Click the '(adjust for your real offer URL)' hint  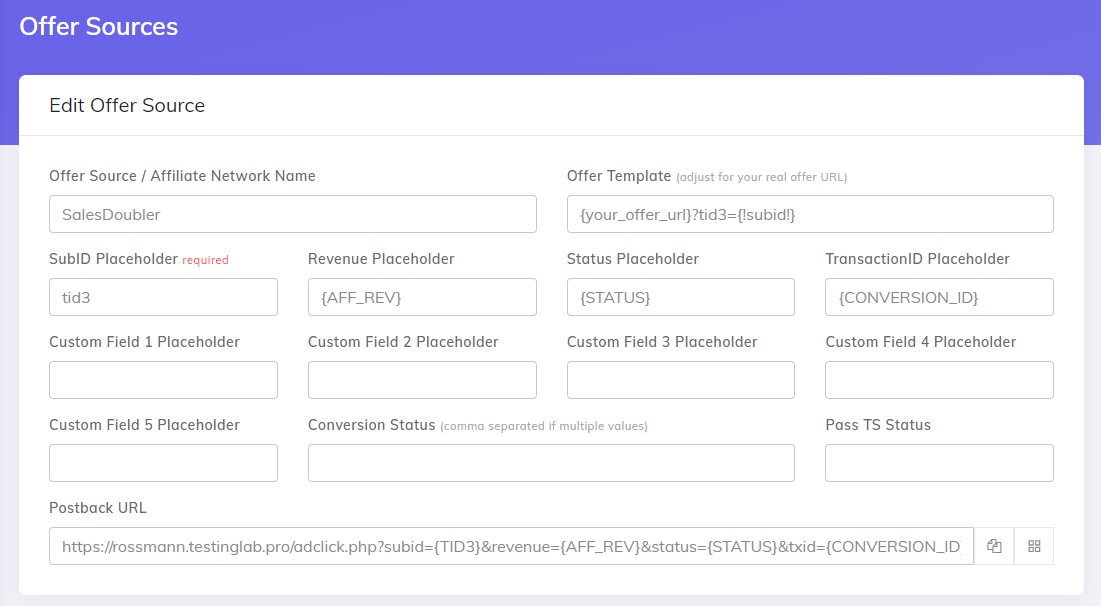pos(762,177)
